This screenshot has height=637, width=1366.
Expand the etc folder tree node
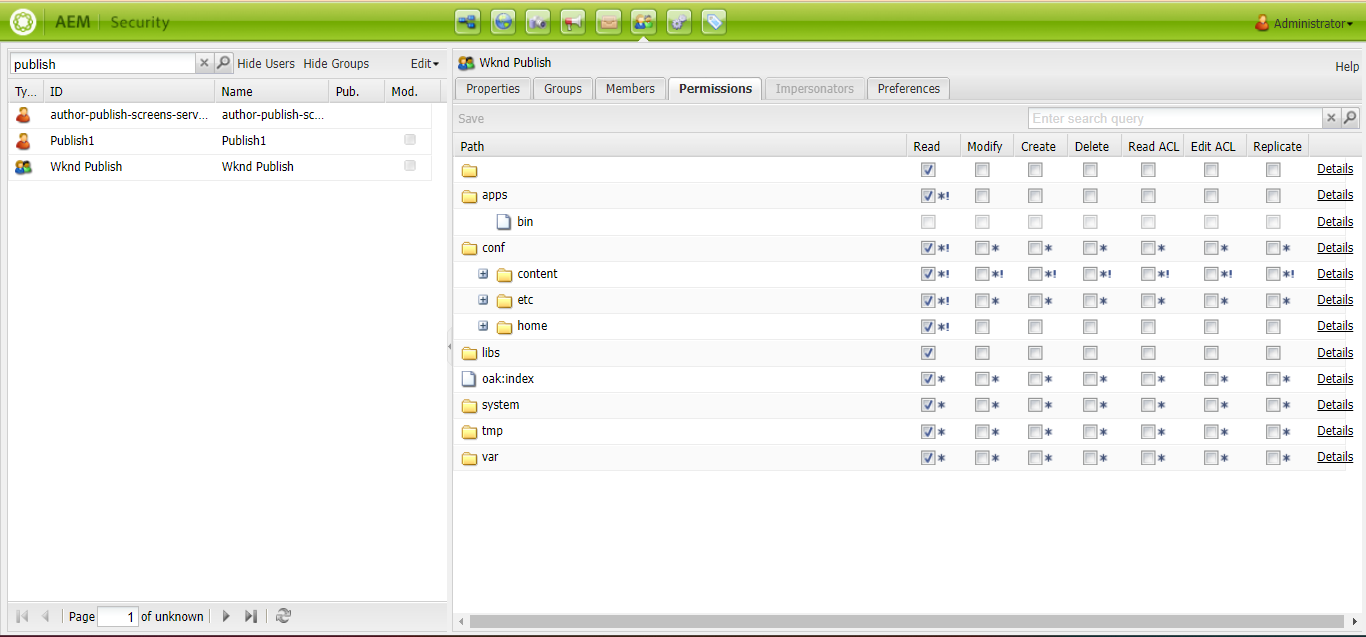pos(484,300)
